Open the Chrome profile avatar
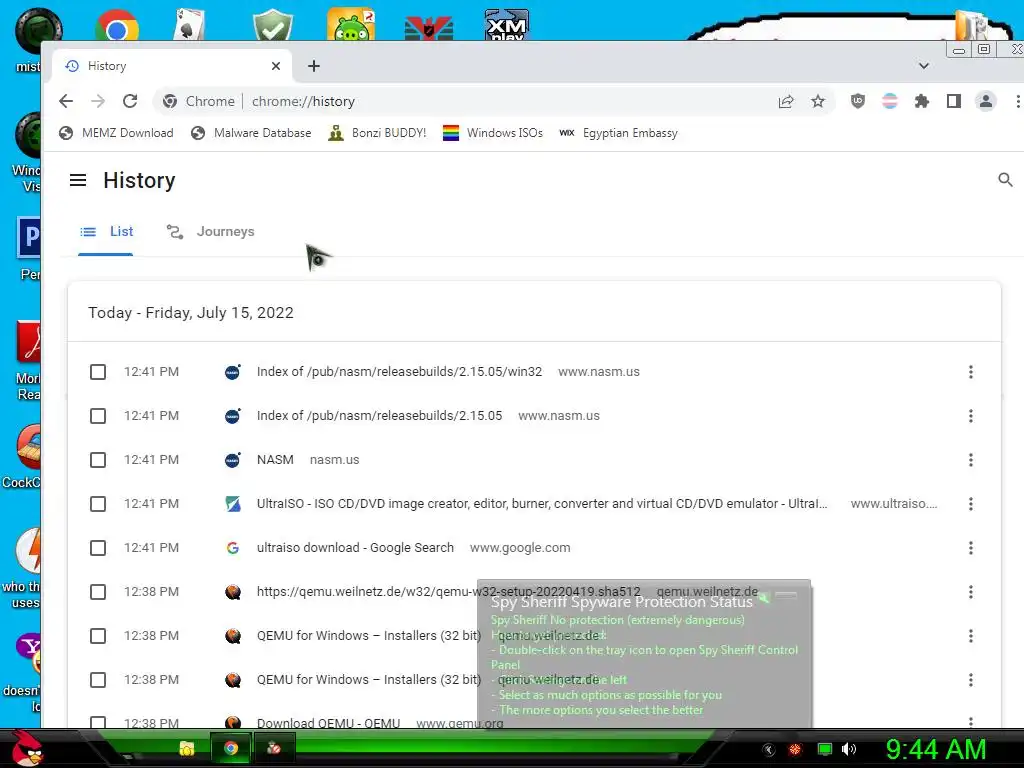Image resolution: width=1024 pixels, height=768 pixels. pyautogui.click(x=985, y=101)
